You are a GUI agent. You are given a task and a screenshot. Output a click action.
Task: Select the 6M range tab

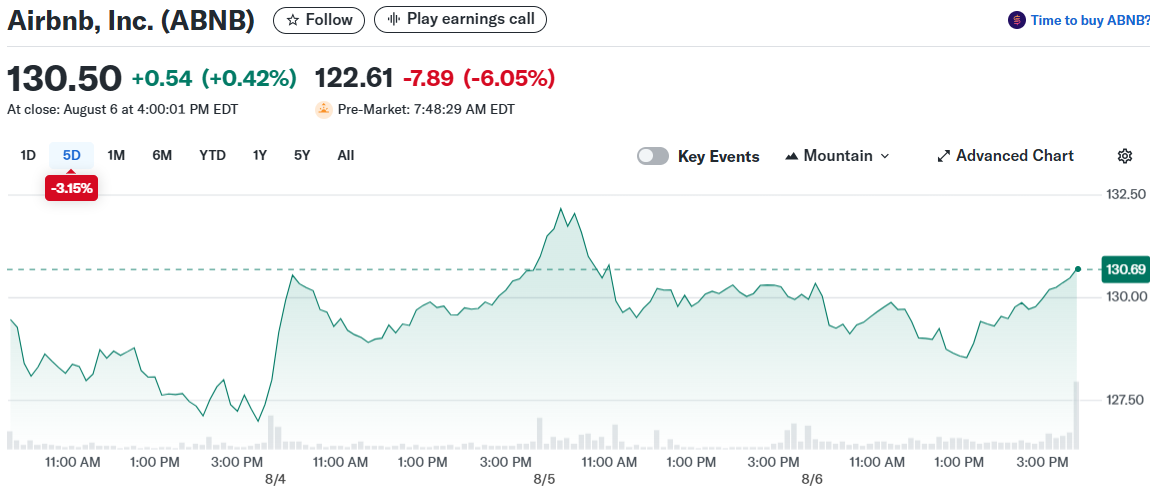pyautogui.click(x=162, y=156)
